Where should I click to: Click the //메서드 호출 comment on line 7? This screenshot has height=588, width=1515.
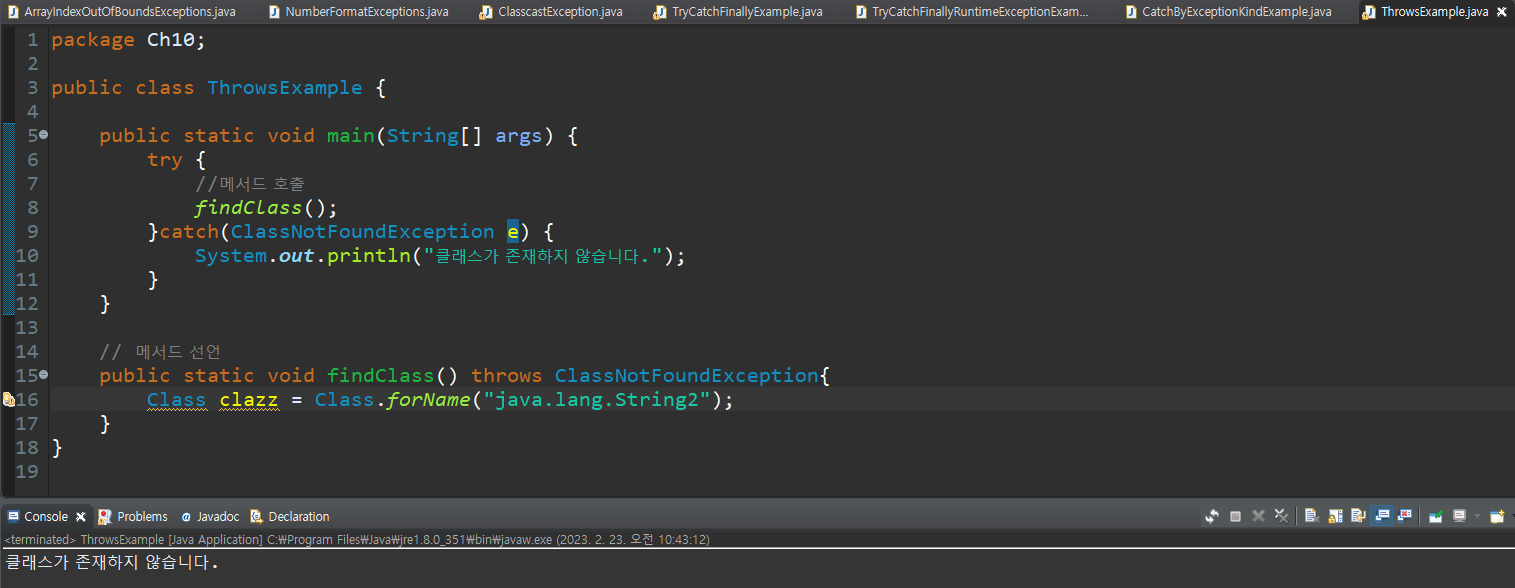250,184
